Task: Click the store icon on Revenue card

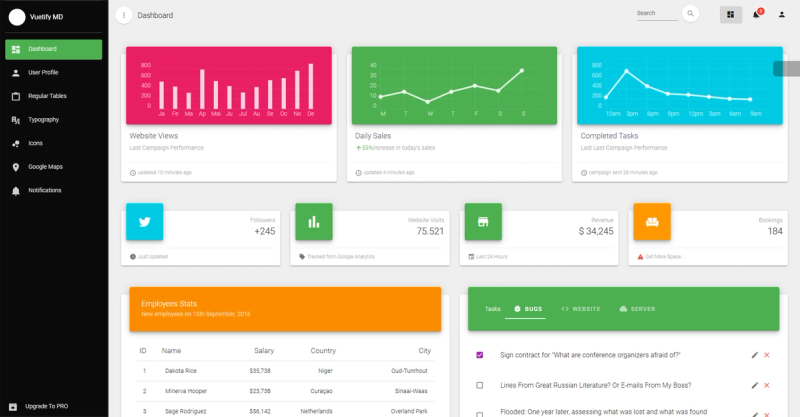Action: pos(483,222)
